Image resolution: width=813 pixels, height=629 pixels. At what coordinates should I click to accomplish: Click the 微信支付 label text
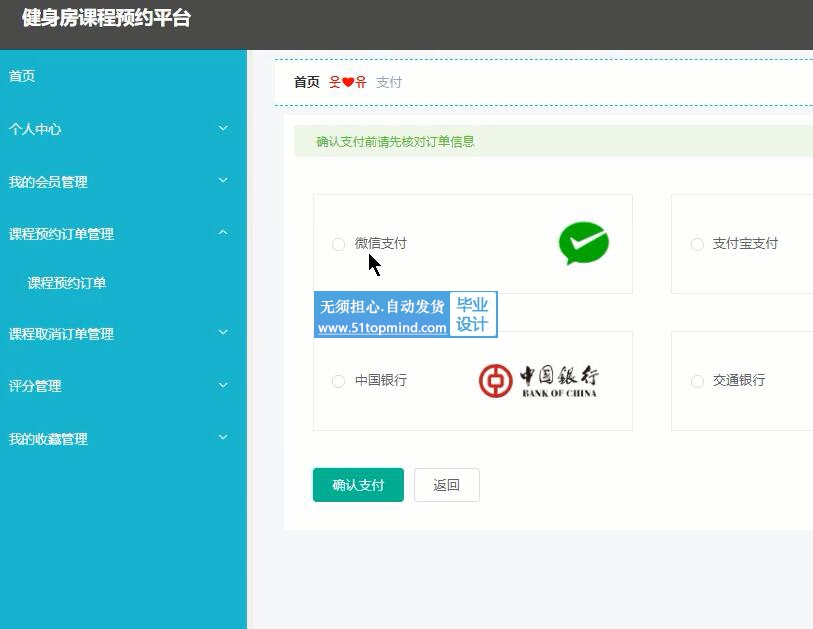381,243
